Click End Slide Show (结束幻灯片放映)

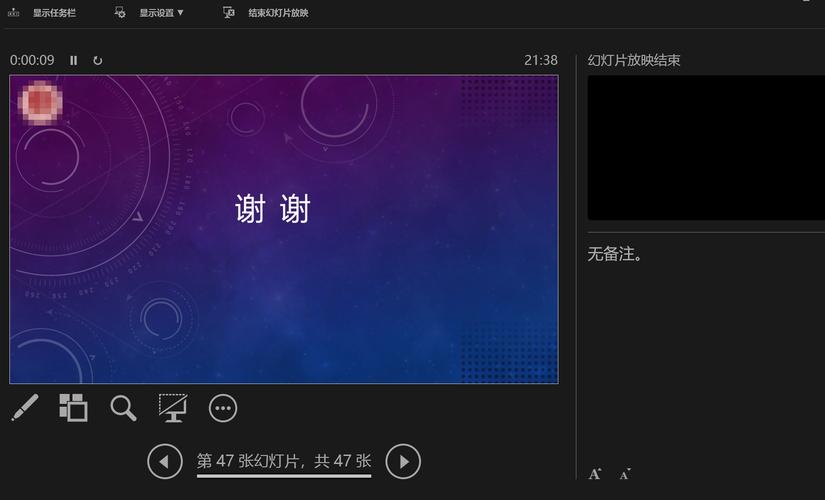point(278,13)
